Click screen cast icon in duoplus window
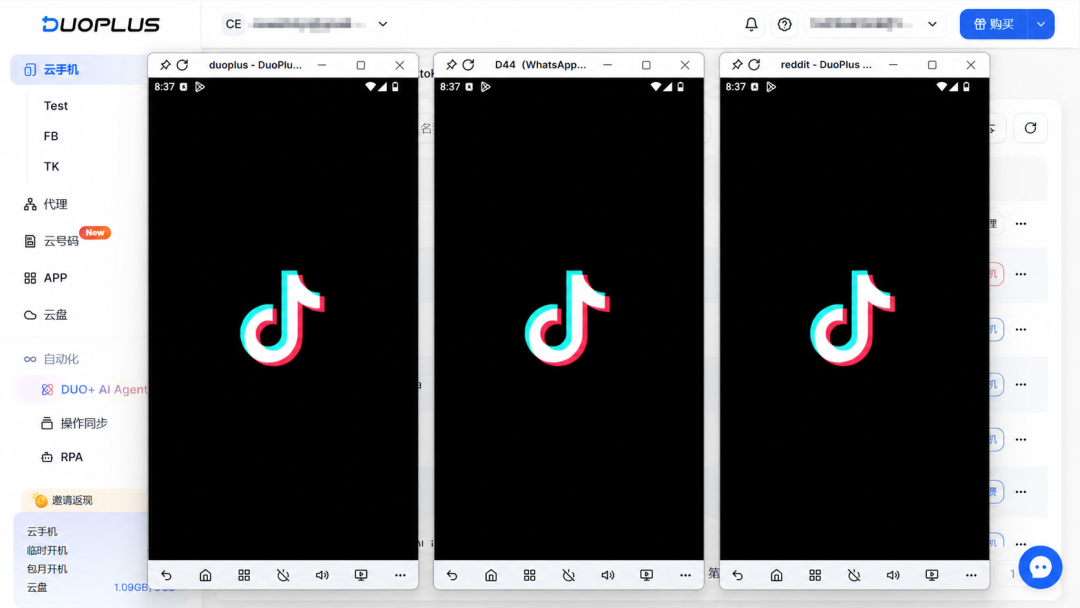 tap(361, 575)
